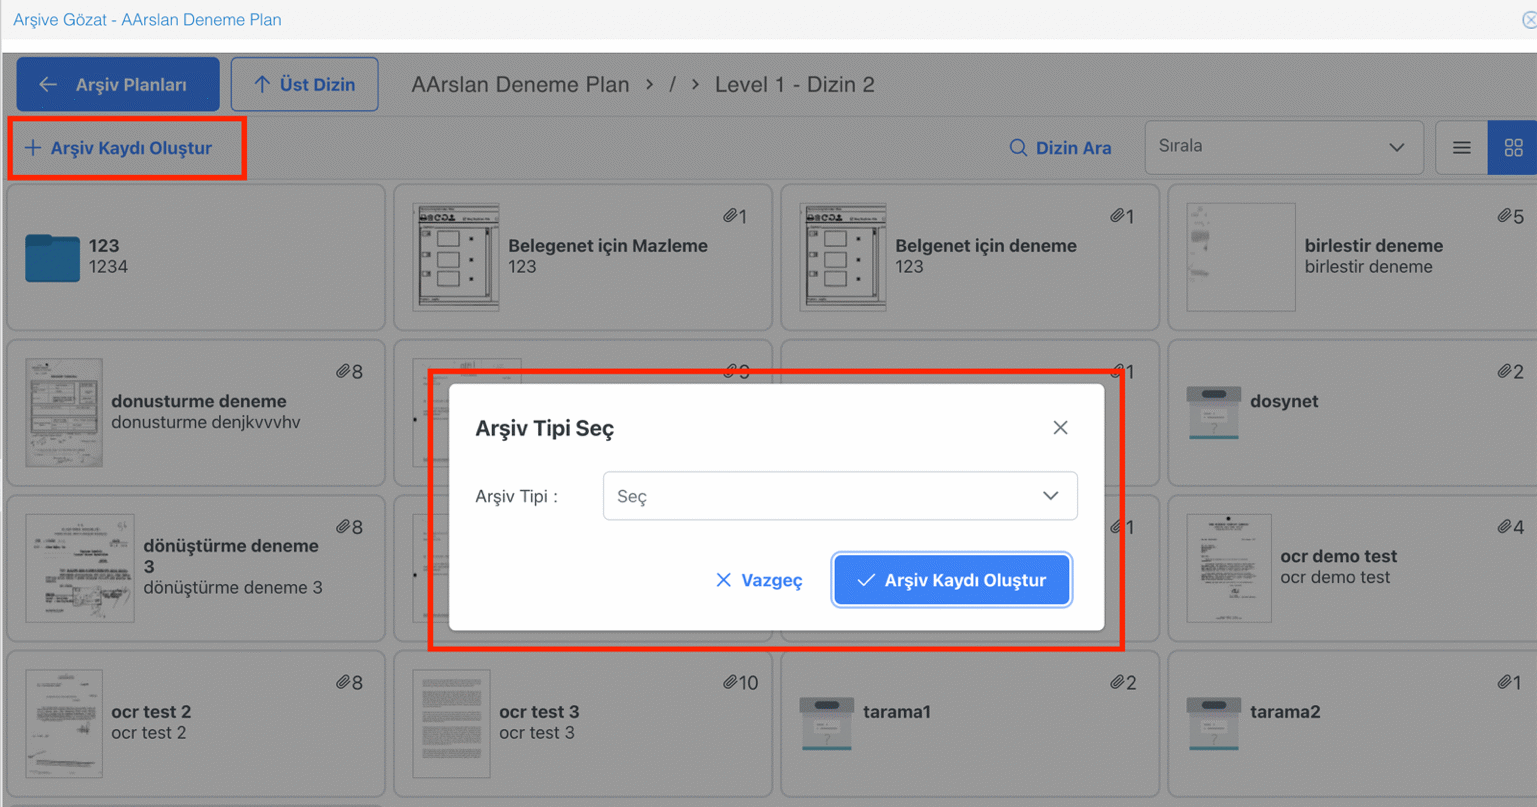Open the dosynet archive box icon
The width and height of the screenshot is (1537, 807).
coord(1213,411)
